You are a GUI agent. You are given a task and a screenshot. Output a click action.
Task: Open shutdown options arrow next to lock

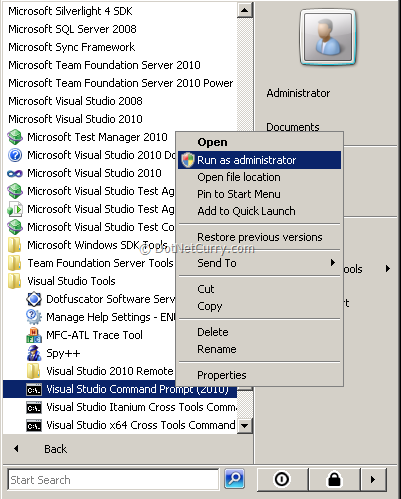(373, 479)
